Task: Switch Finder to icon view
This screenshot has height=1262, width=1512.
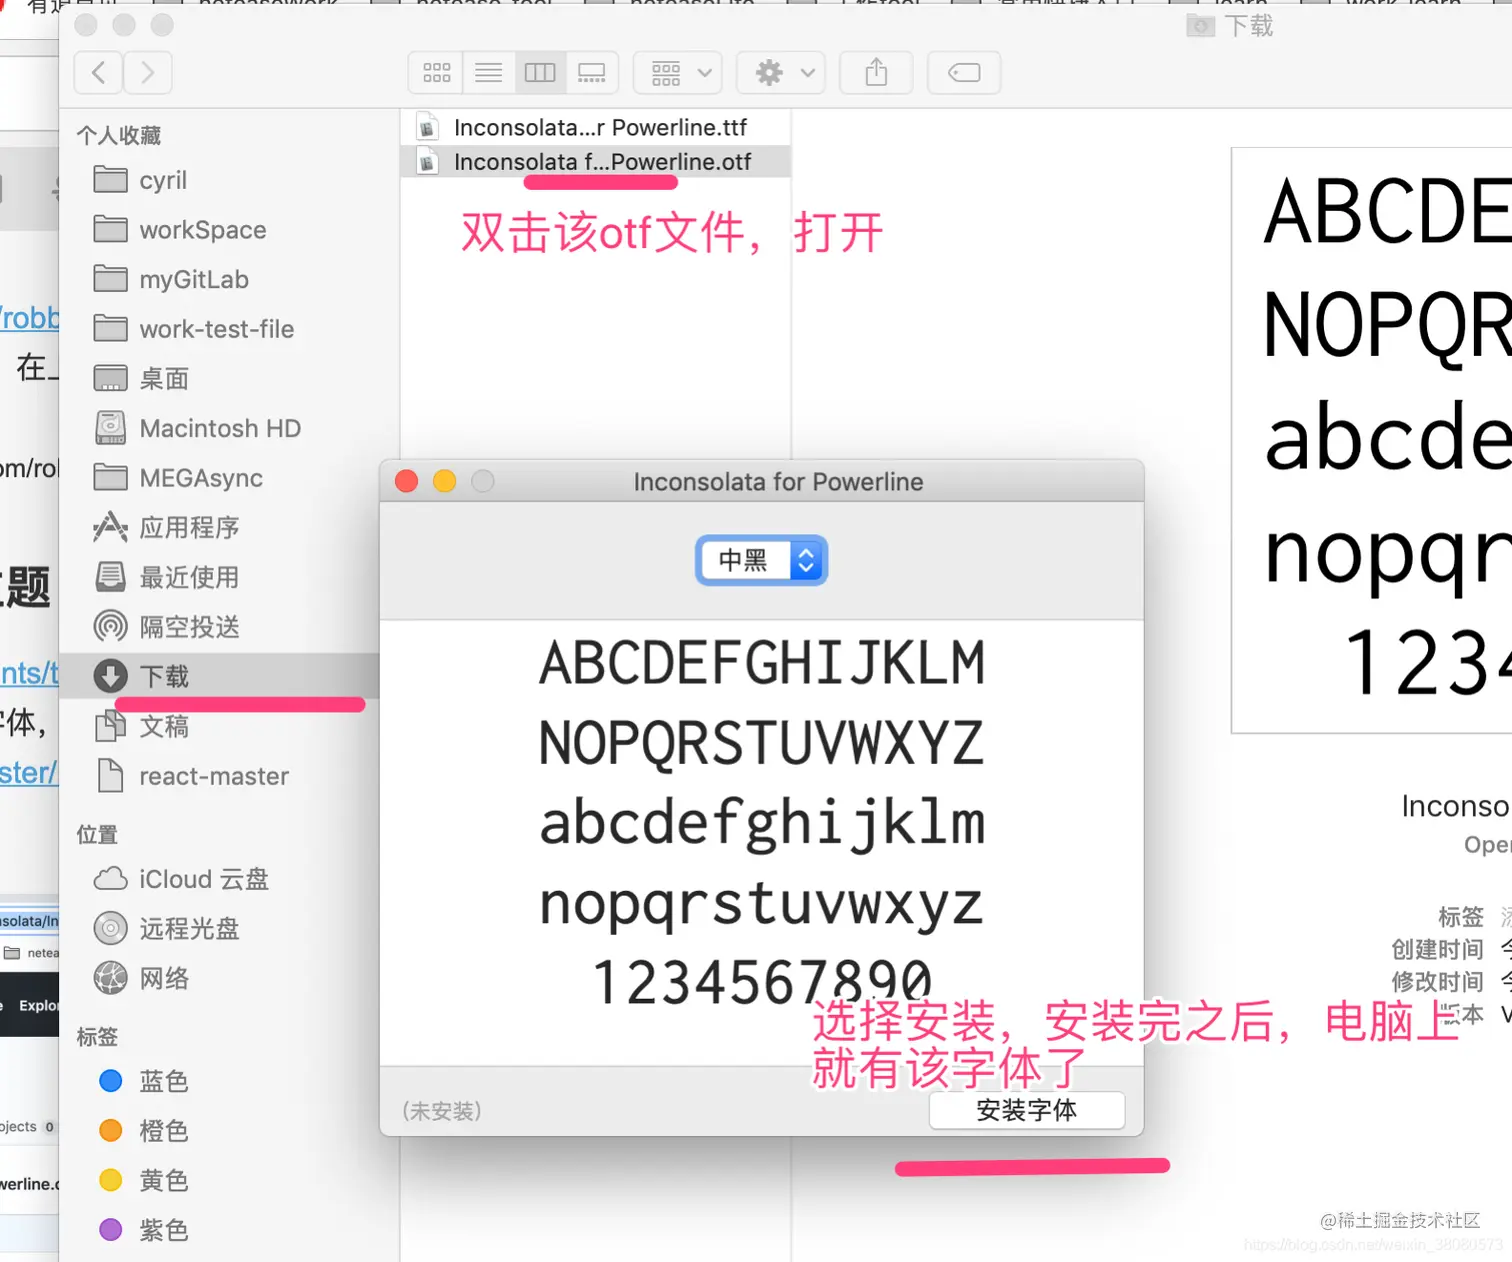Action: (x=436, y=72)
